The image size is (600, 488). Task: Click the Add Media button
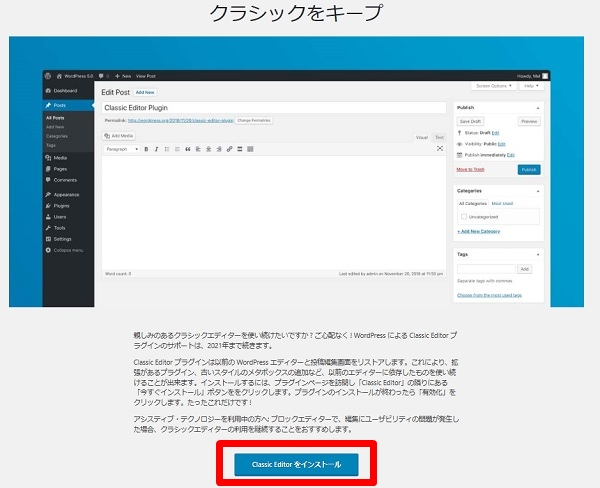(x=119, y=135)
